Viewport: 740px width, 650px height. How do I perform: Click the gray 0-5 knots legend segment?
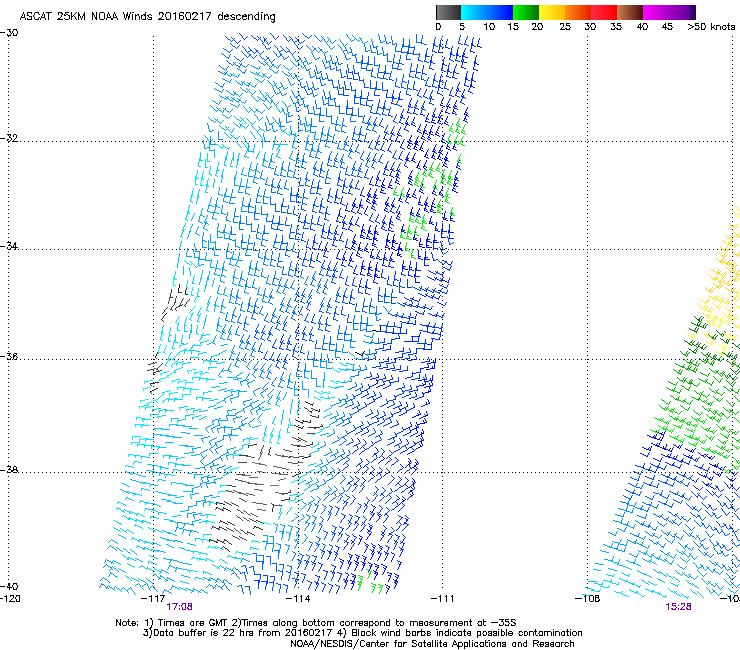[448, 12]
